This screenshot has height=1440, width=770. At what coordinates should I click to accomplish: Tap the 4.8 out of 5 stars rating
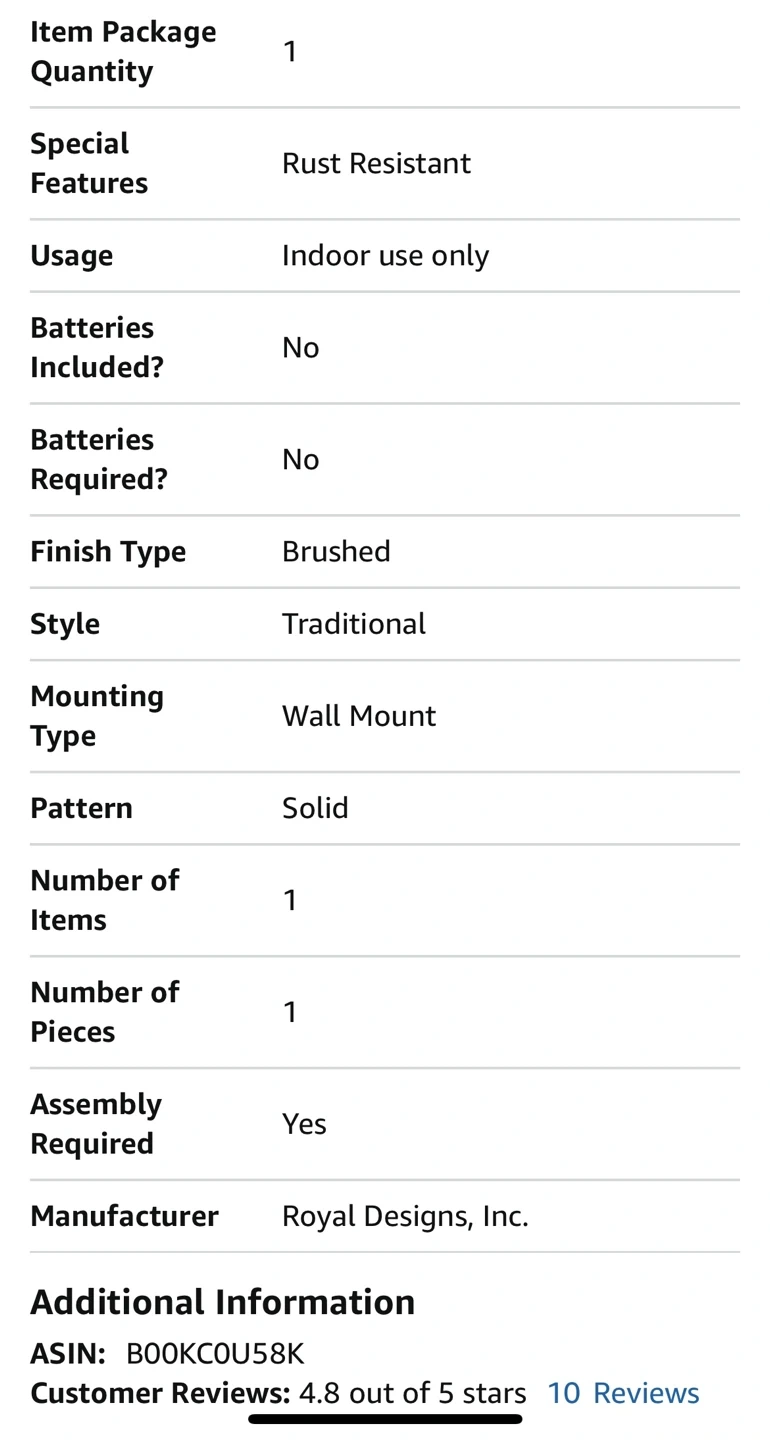[x=412, y=1393]
